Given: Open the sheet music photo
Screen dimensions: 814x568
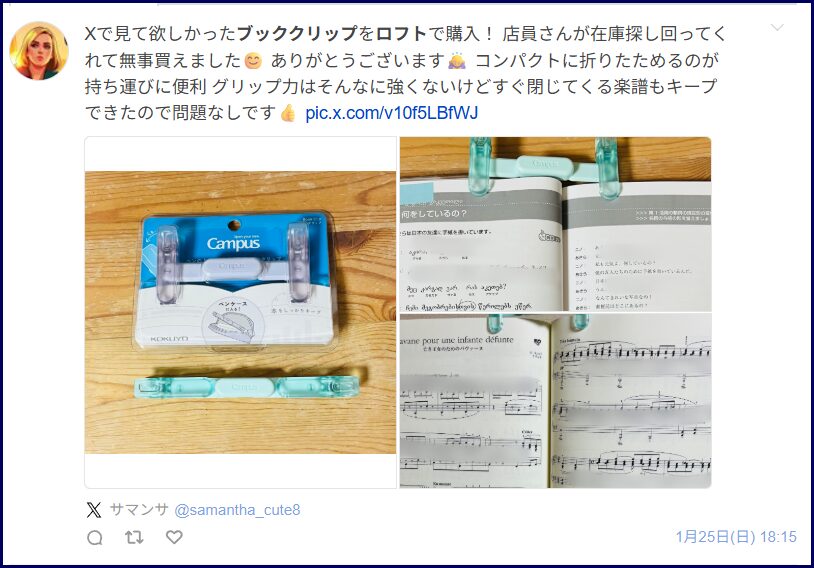Looking at the screenshot, I should [555, 401].
